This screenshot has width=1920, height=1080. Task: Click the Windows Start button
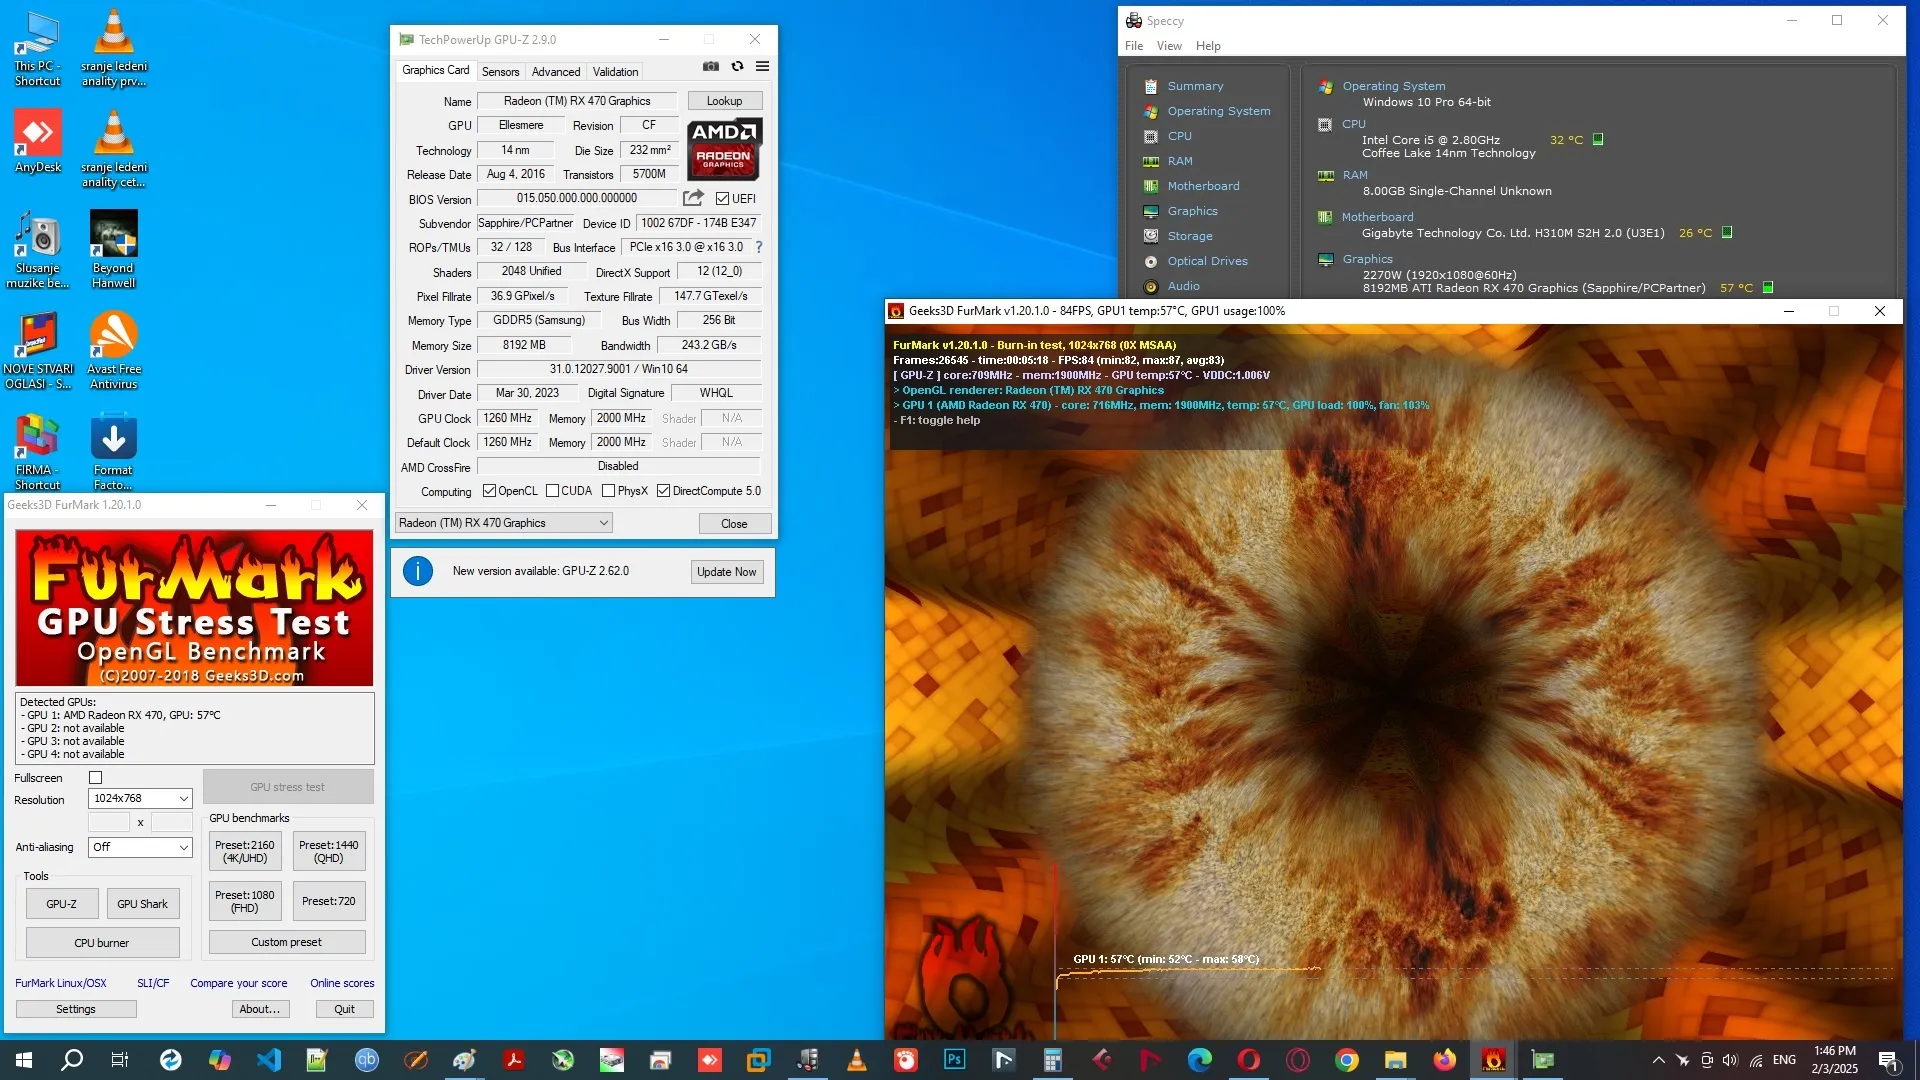tap(24, 1059)
